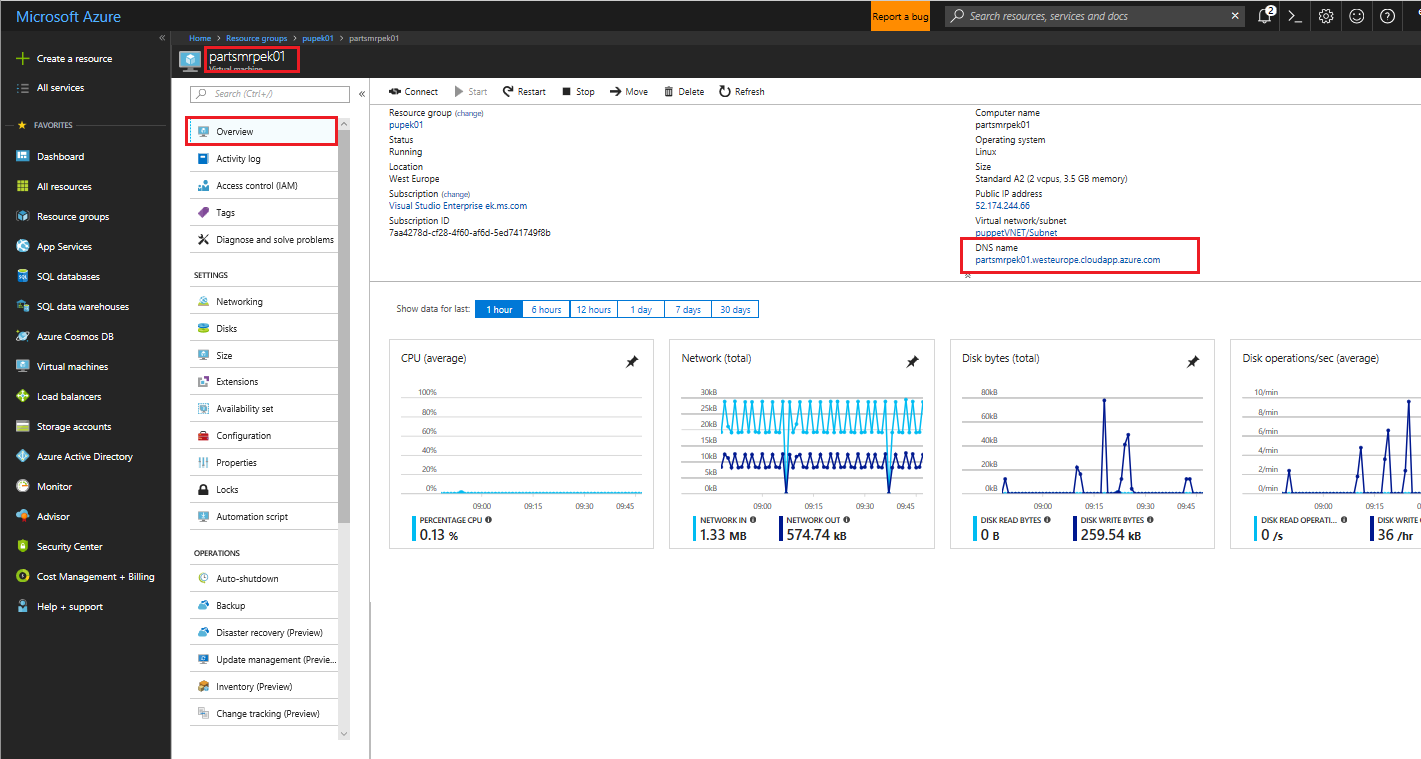Select the 6 hours data range
Viewport: 1421px width, 759px height.
click(545, 309)
